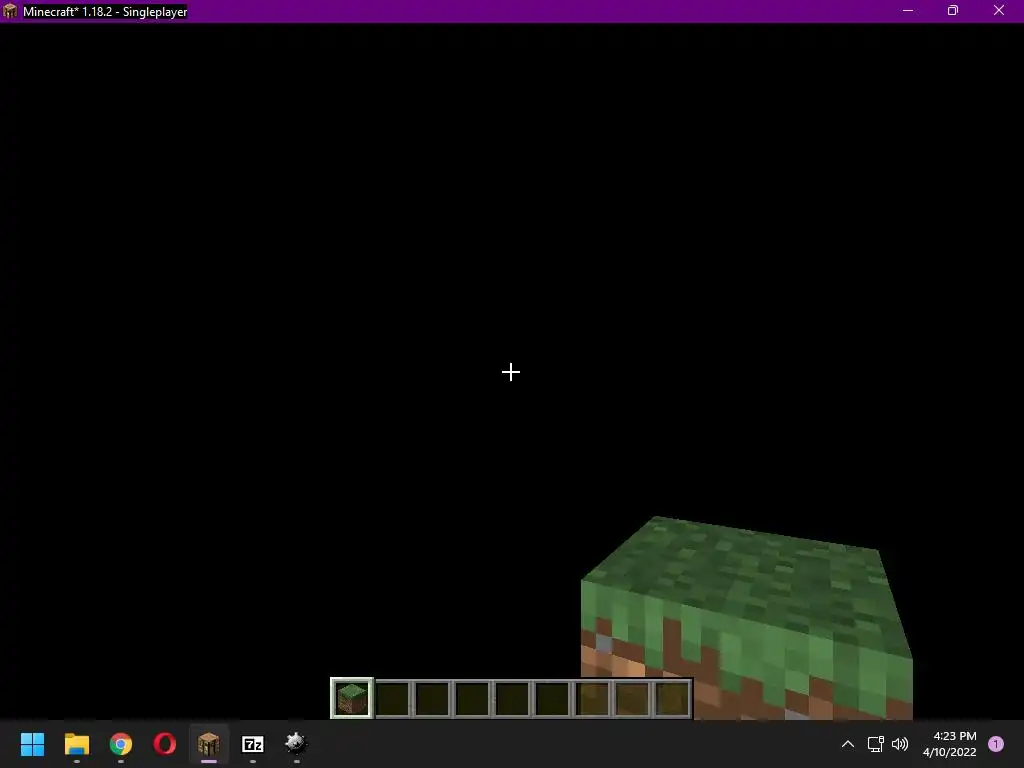Switch to the Minecraft taskbar icon
This screenshot has width=1024, height=768.
(209, 744)
